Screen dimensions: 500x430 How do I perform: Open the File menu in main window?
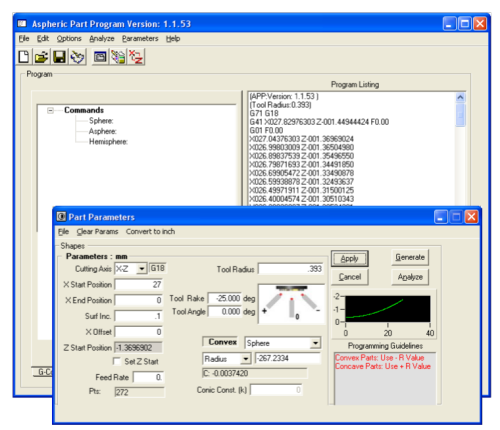click(24, 39)
